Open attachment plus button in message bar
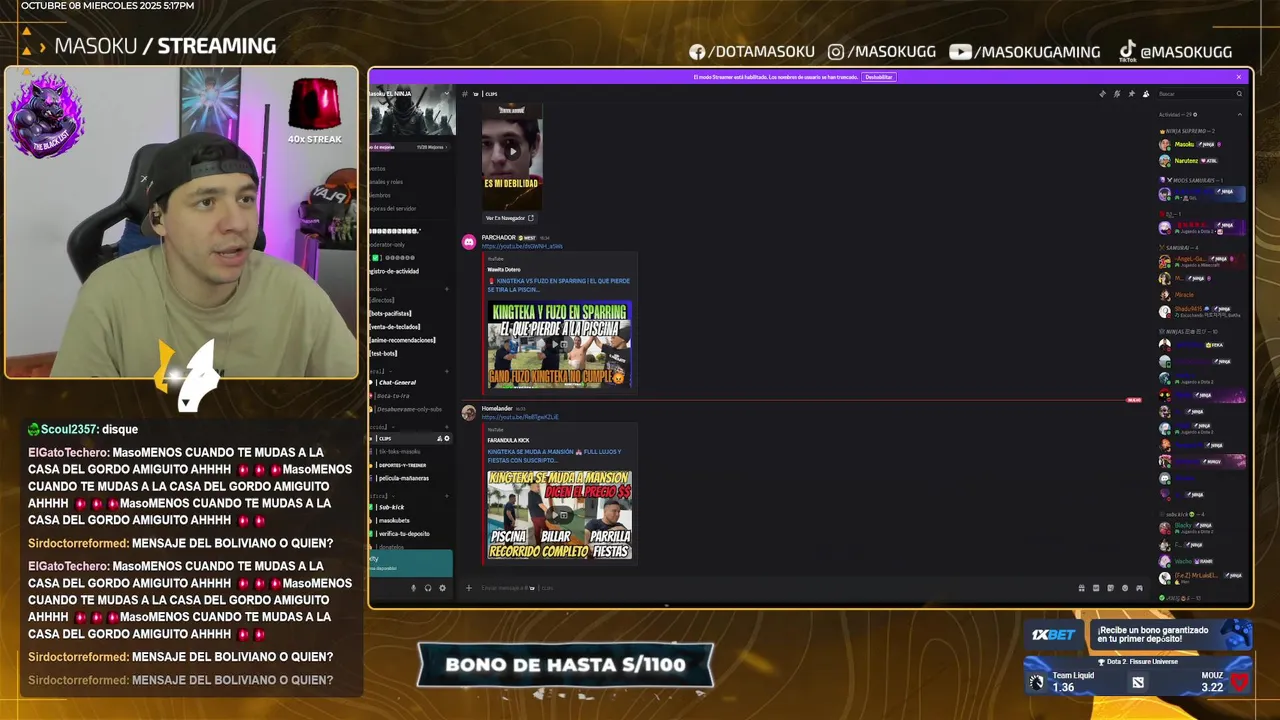 click(469, 588)
